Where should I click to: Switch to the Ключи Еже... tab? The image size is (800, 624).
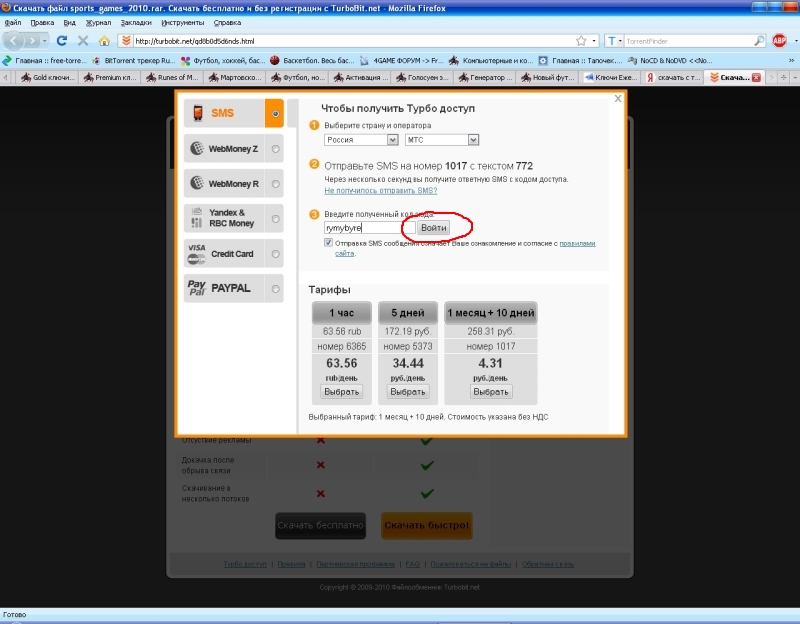click(x=610, y=78)
